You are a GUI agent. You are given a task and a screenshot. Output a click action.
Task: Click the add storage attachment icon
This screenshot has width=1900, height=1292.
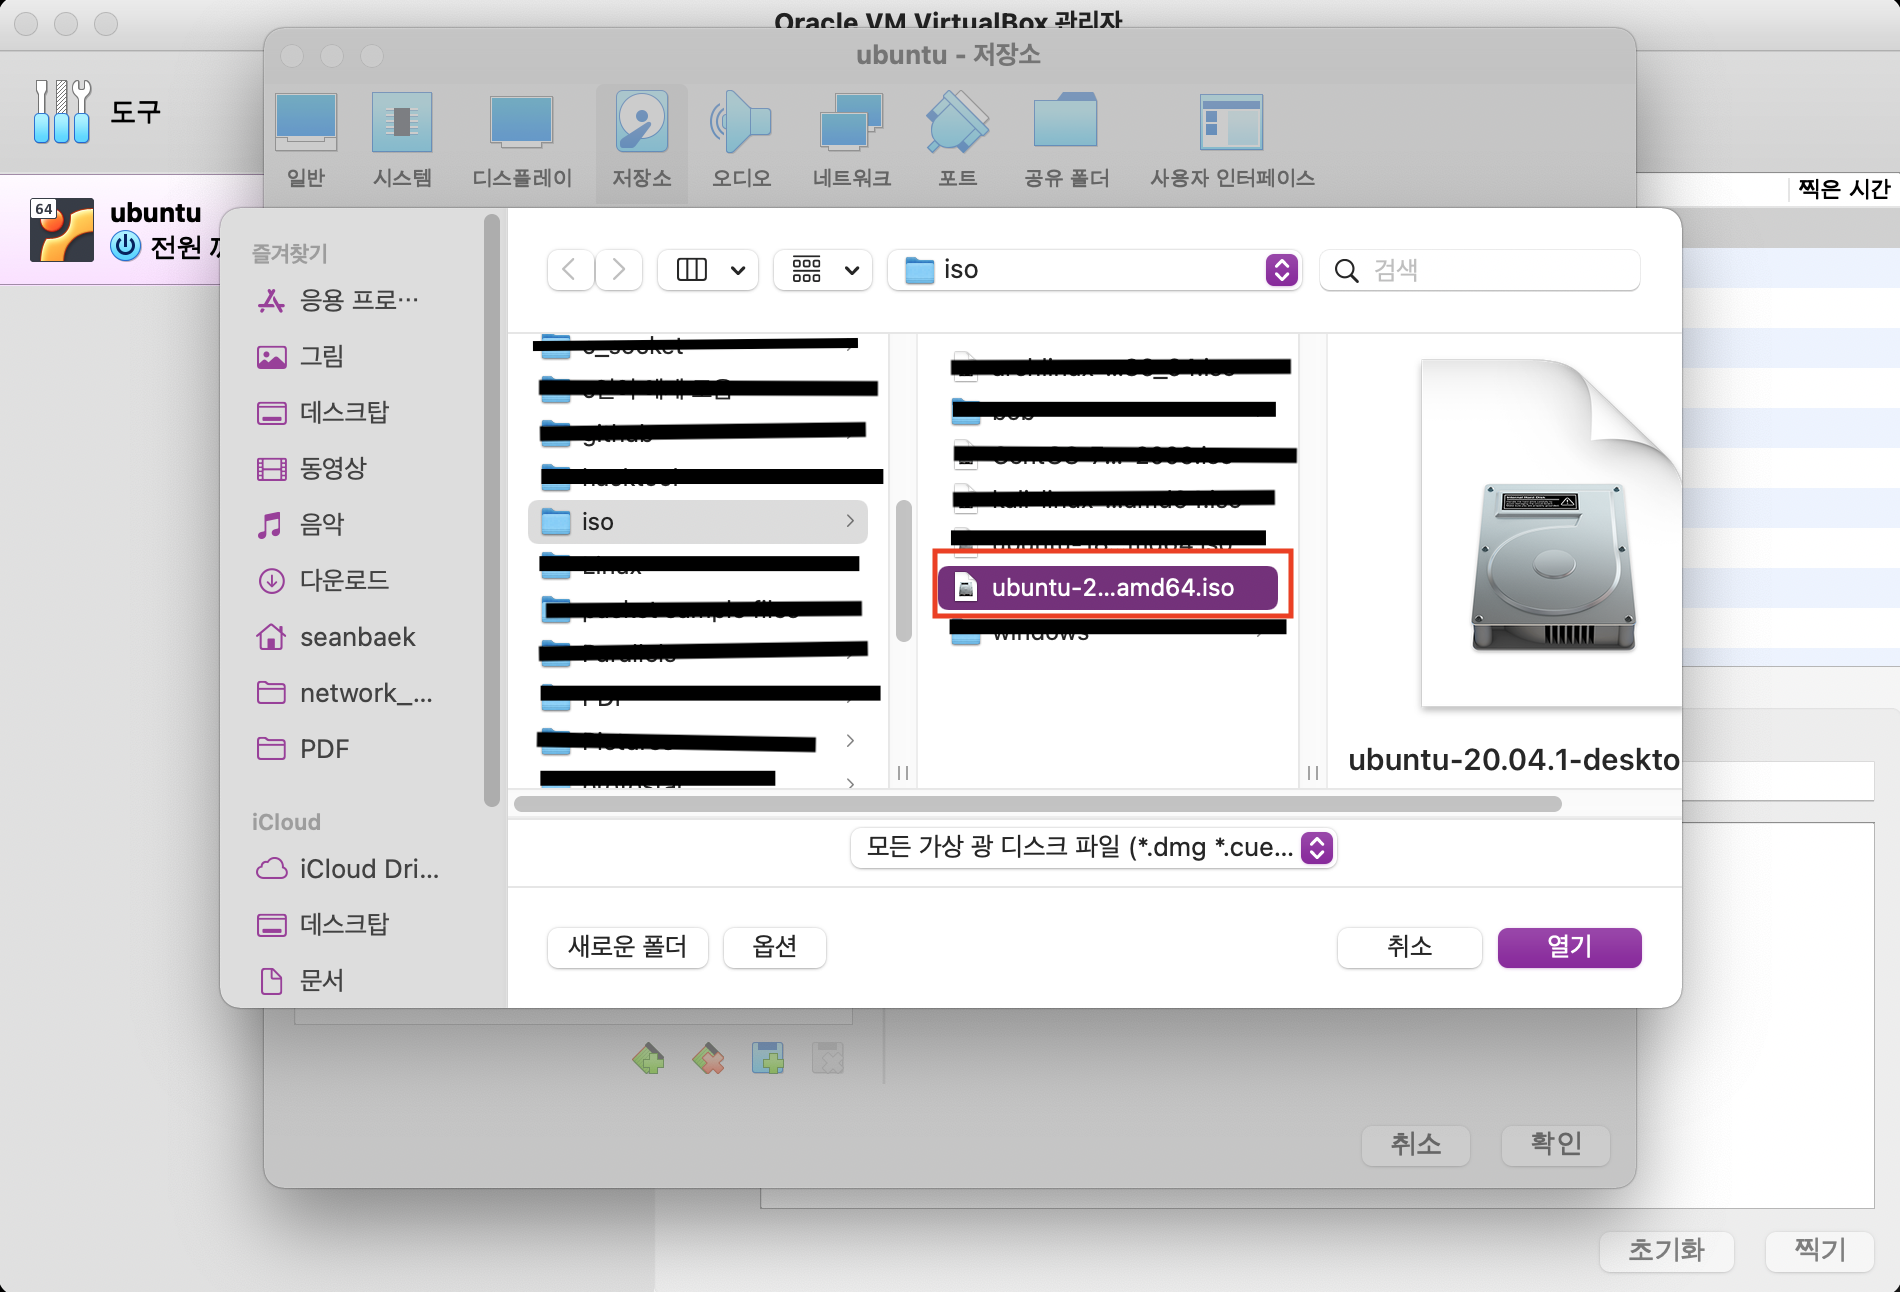[x=649, y=1058]
